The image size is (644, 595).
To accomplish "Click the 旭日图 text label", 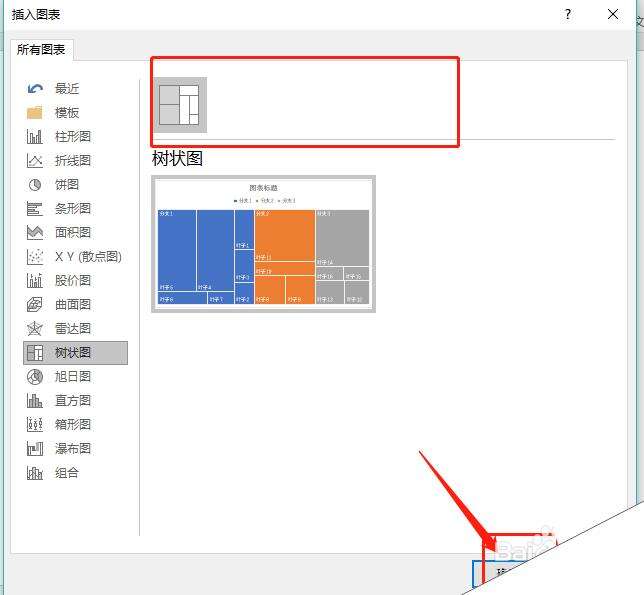I will (73, 377).
